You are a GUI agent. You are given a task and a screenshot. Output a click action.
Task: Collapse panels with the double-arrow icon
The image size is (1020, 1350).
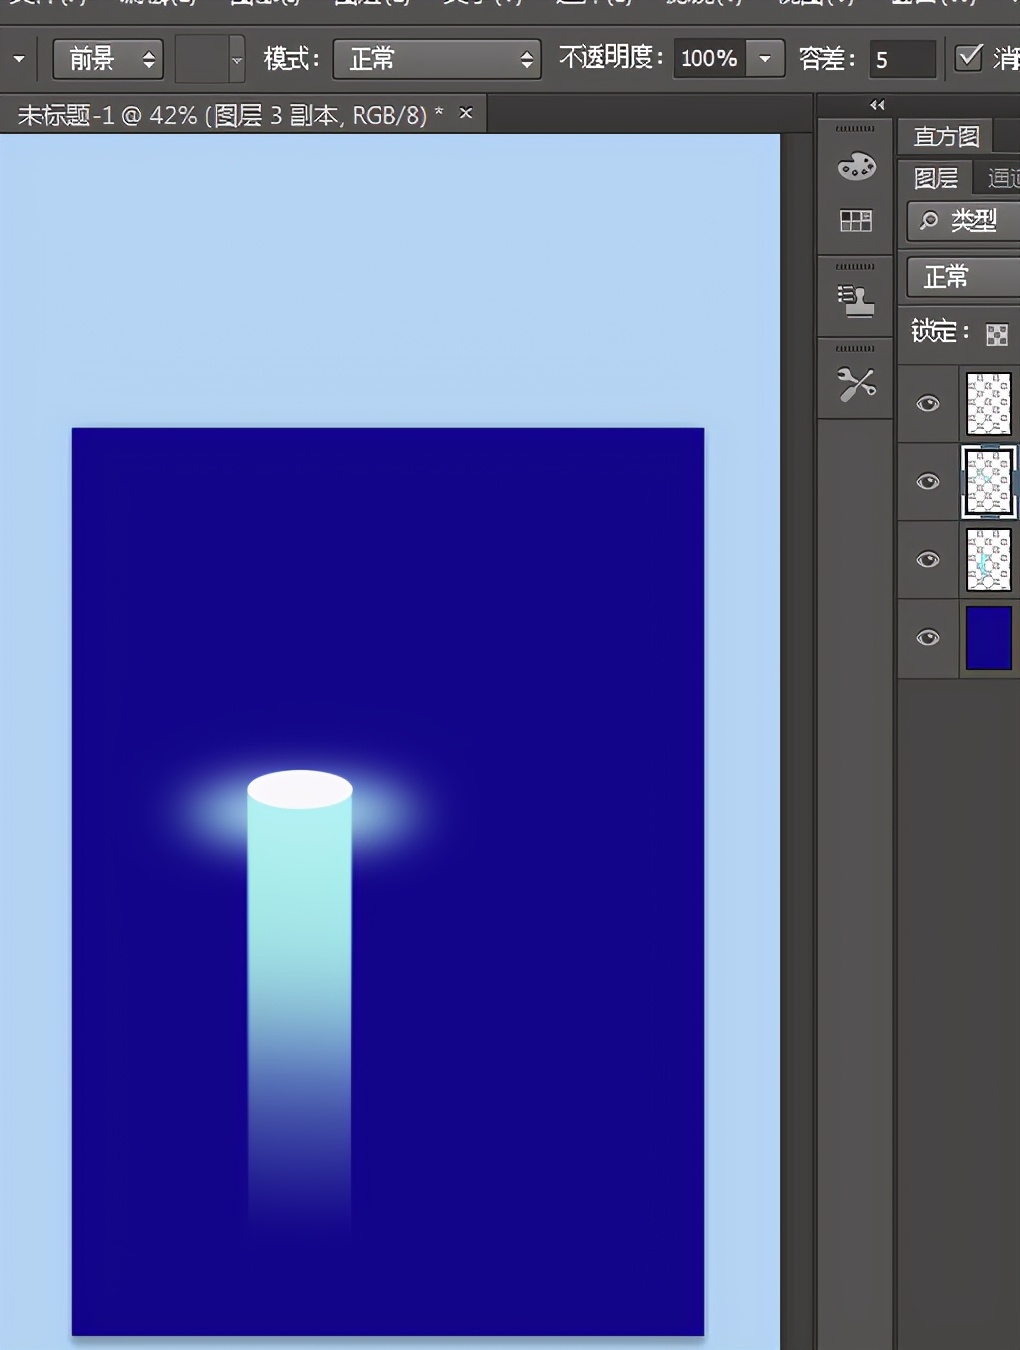(877, 105)
